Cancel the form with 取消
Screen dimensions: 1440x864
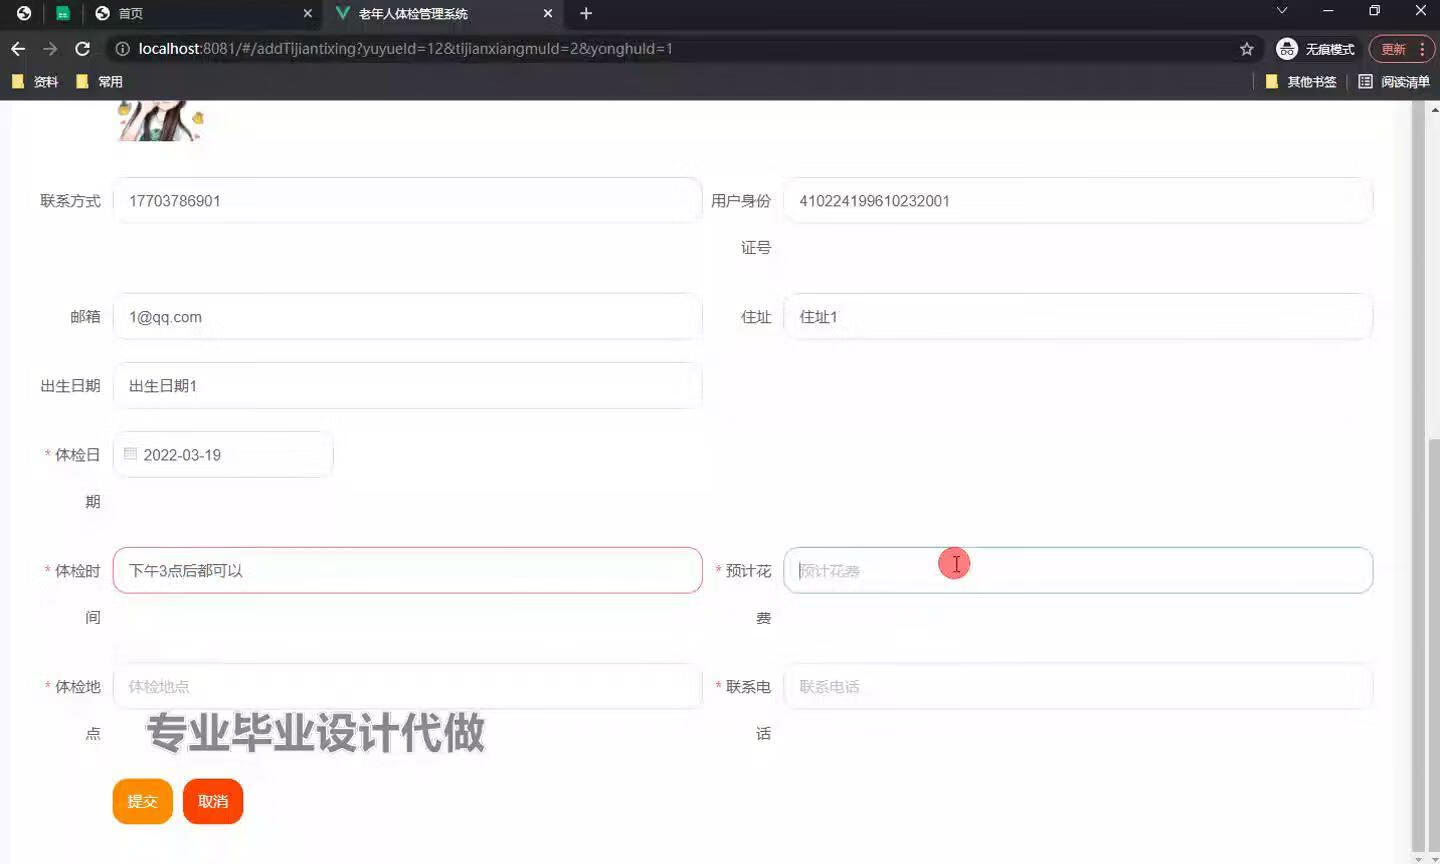point(213,802)
